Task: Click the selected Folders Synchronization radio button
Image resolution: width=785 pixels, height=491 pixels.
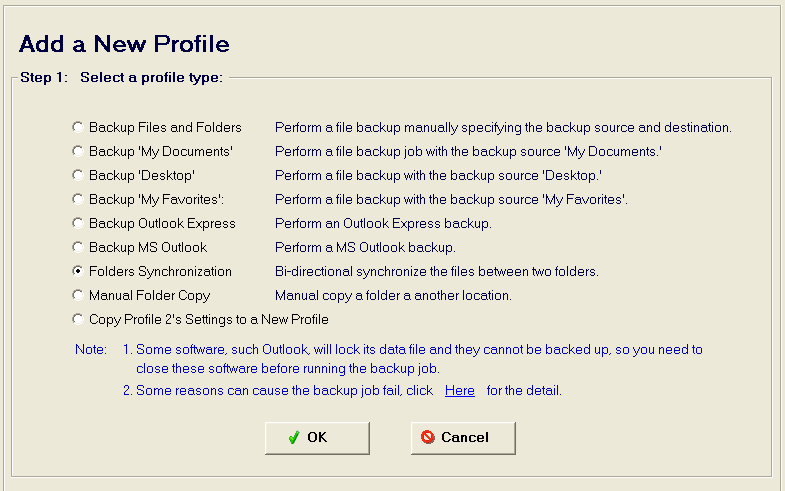Action: (x=78, y=271)
